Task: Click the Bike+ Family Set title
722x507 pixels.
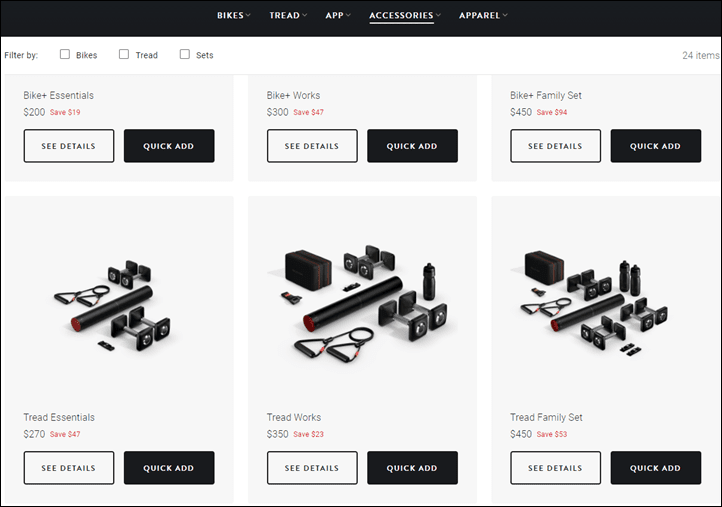Action: 546,95
